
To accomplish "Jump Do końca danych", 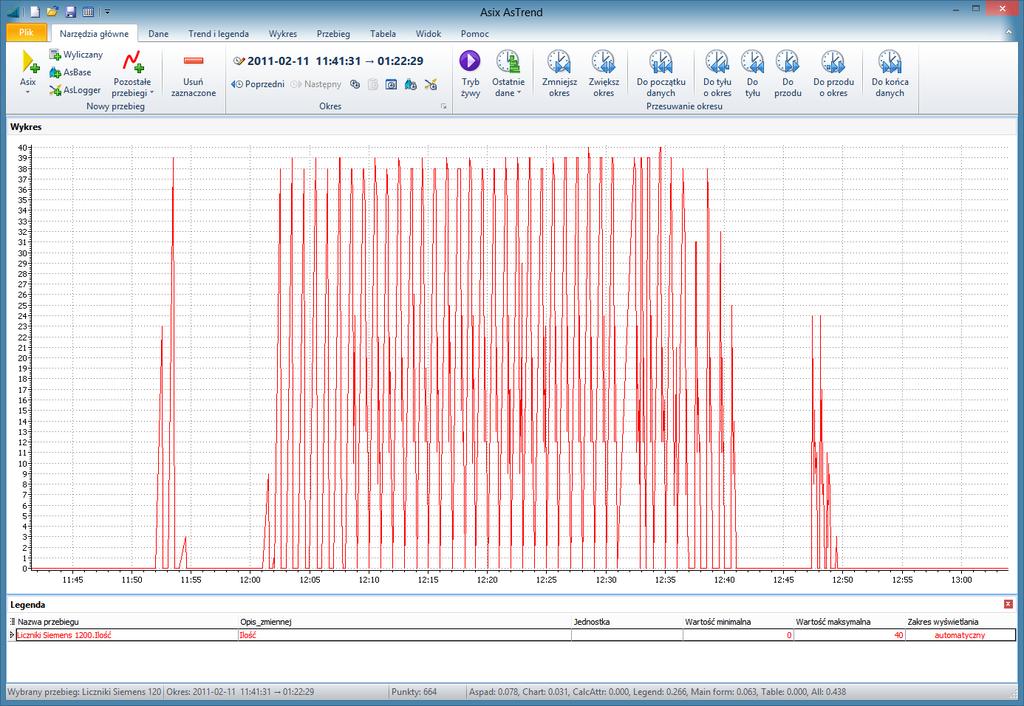I will [x=889, y=73].
